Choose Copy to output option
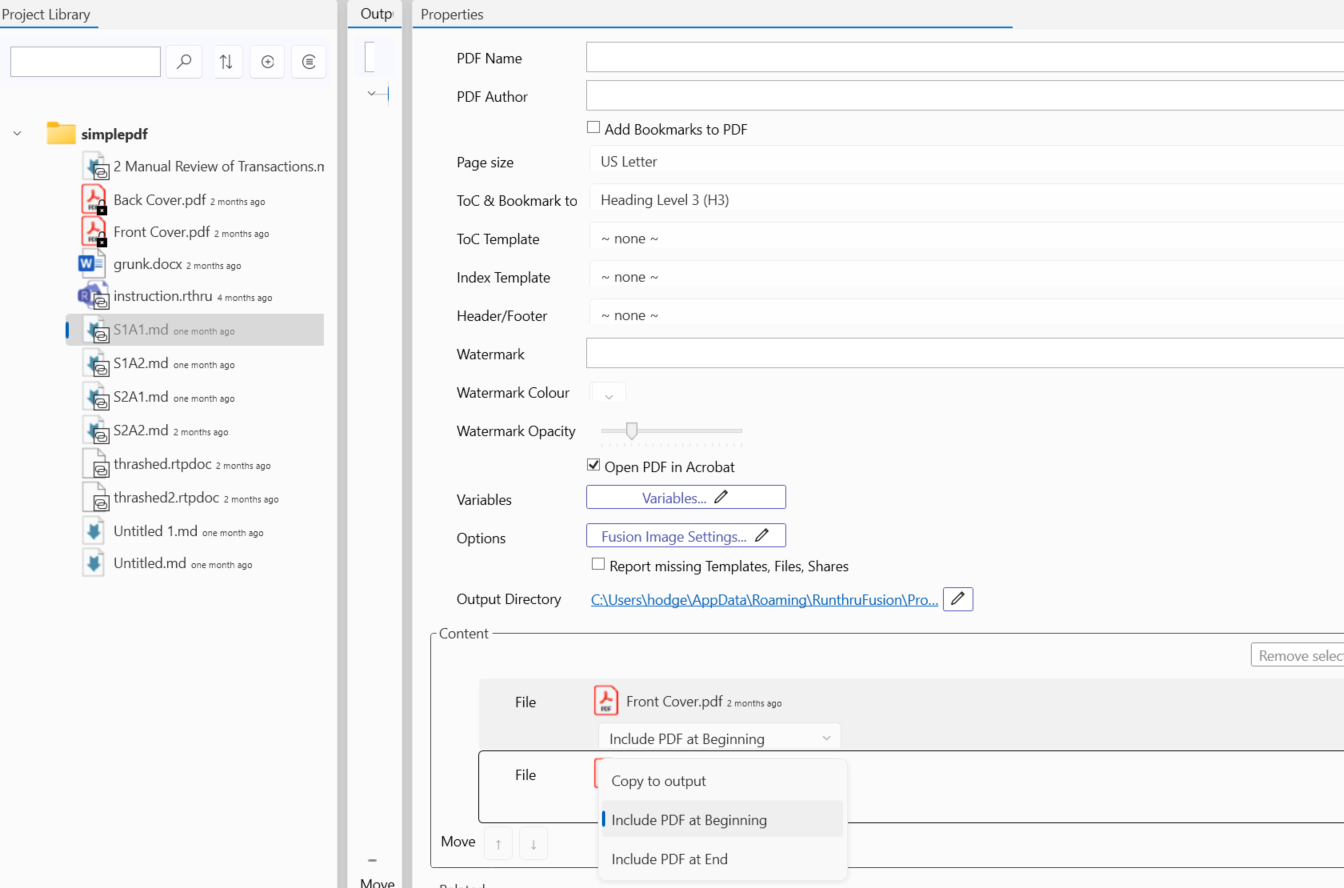Screen dimensions: 1344x888 [x=659, y=781]
